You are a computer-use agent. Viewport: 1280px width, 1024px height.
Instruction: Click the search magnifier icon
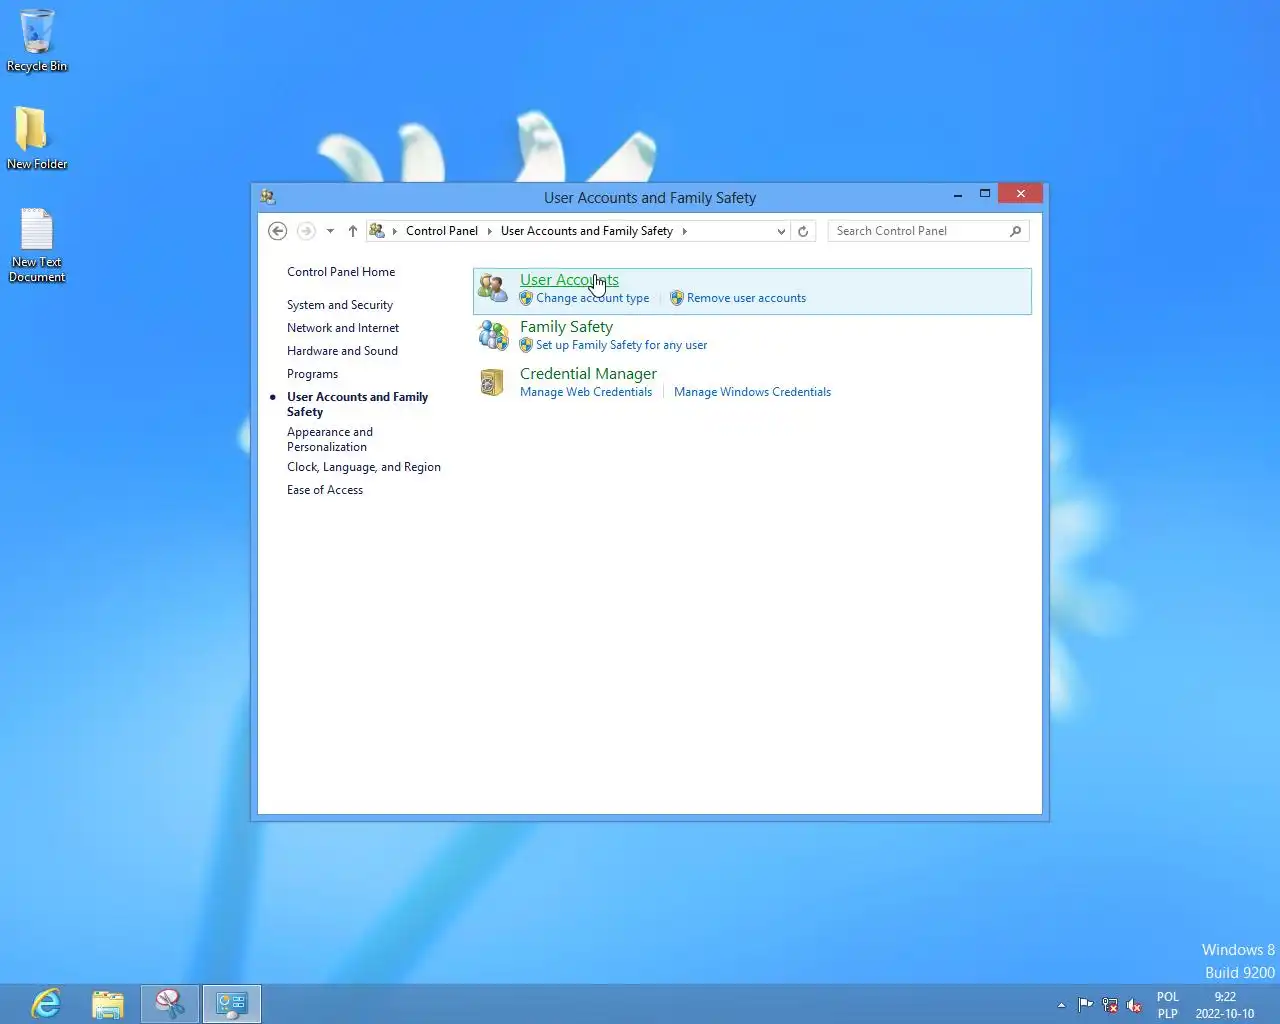pos(1015,231)
